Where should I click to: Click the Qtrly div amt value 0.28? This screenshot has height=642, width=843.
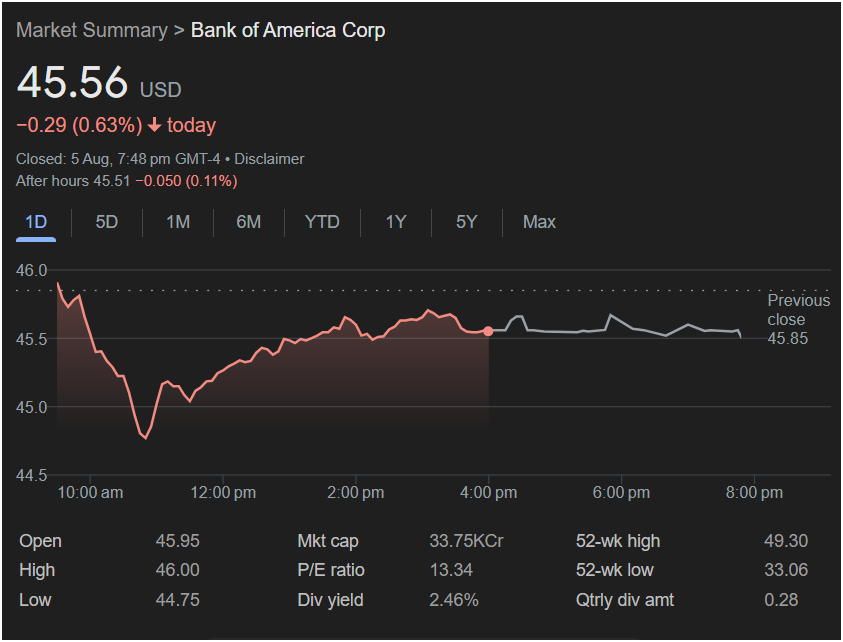coord(781,600)
